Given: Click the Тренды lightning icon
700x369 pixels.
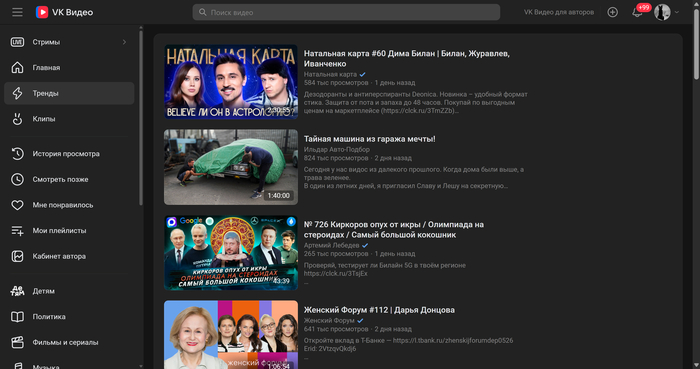Looking at the screenshot, I should (x=17, y=93).
